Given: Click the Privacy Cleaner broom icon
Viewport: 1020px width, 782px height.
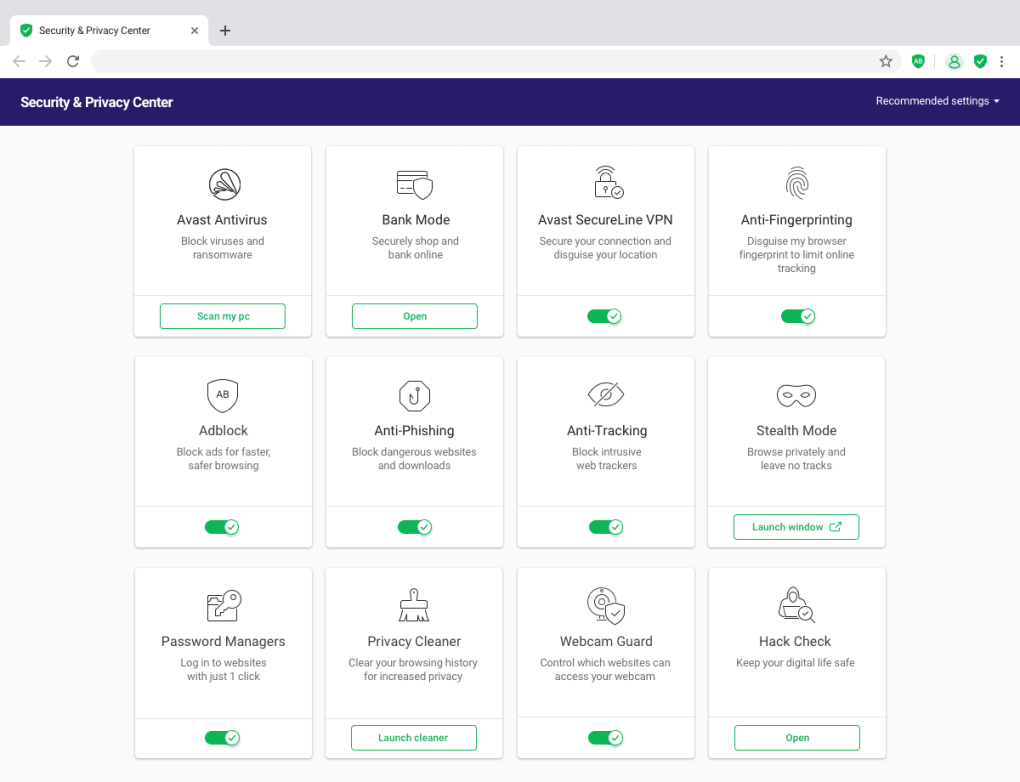Looking at the screenshot, I should tap(414, 605).
